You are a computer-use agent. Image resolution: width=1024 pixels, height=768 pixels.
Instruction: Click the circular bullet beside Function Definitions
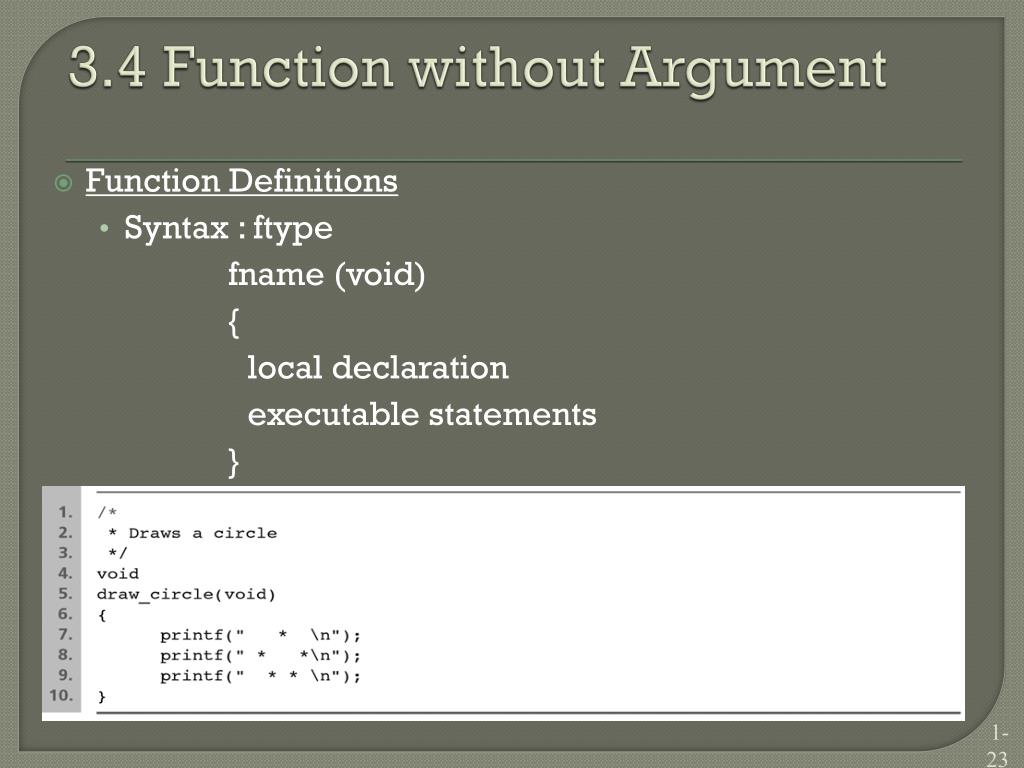tap(63, 183)
